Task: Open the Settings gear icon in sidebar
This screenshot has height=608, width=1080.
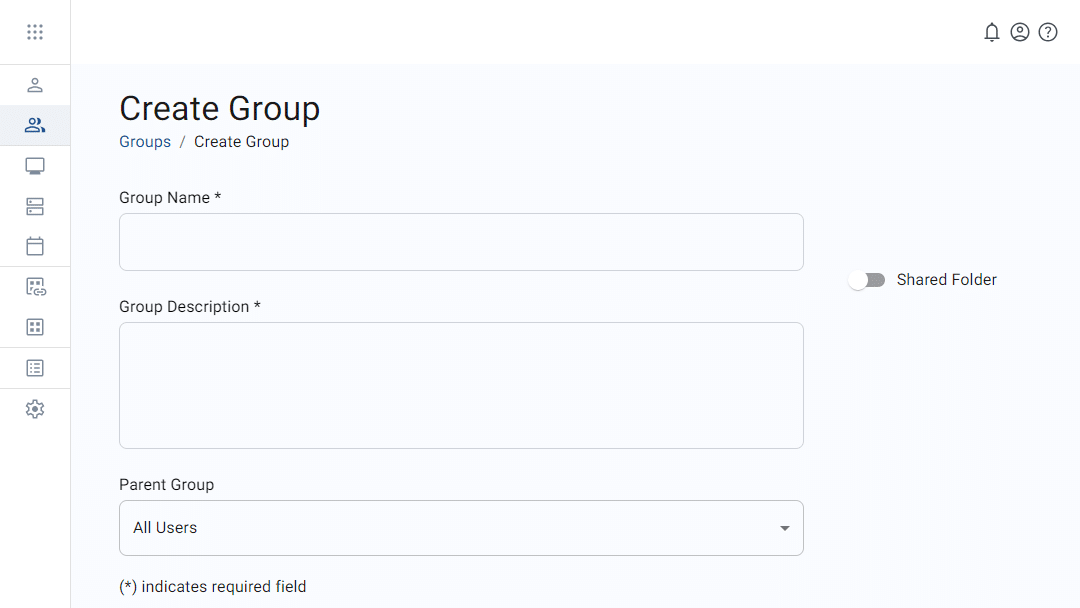Action: pos(35,408)
